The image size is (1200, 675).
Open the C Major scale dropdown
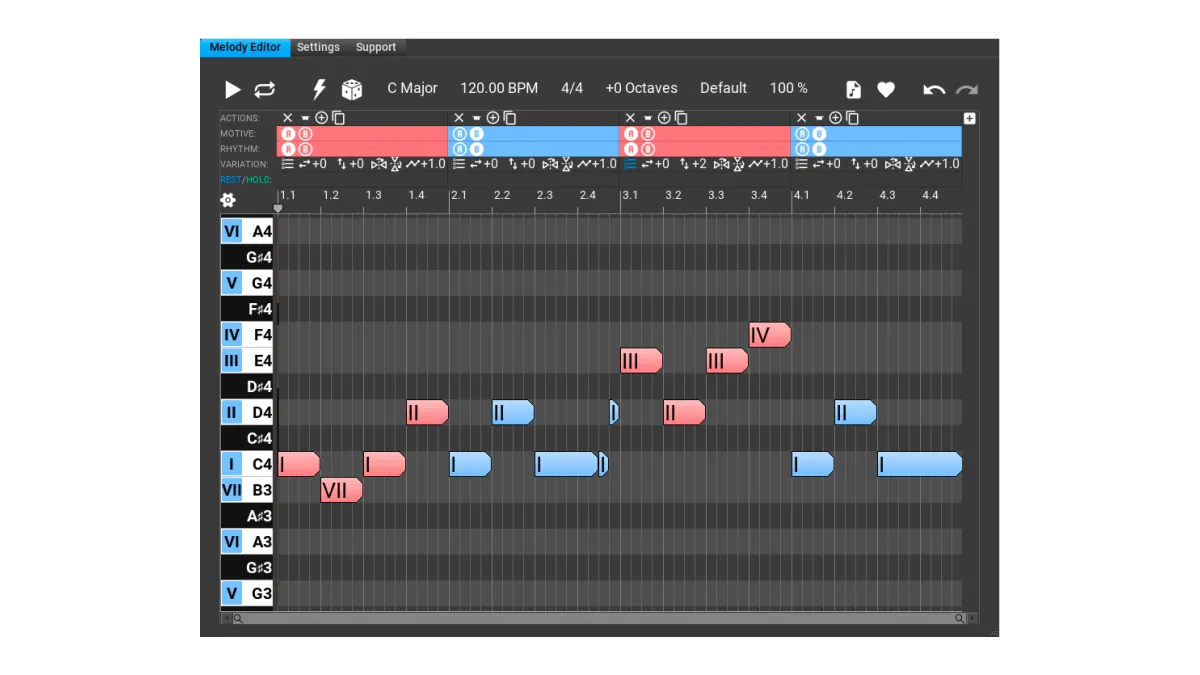click(x=413, y=88)
